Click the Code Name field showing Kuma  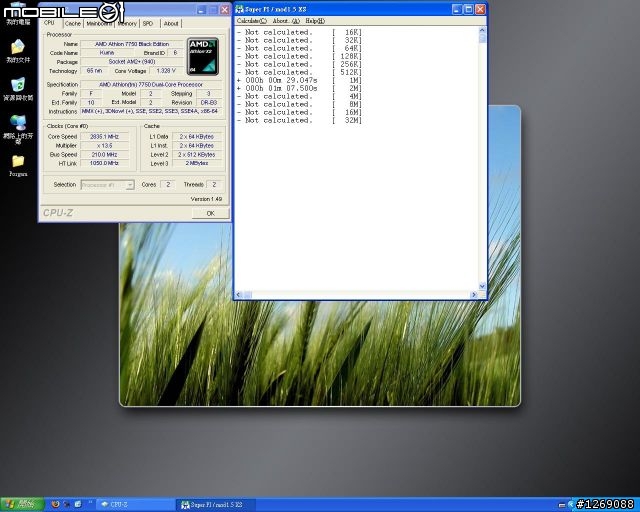click(x=107, y=53)
